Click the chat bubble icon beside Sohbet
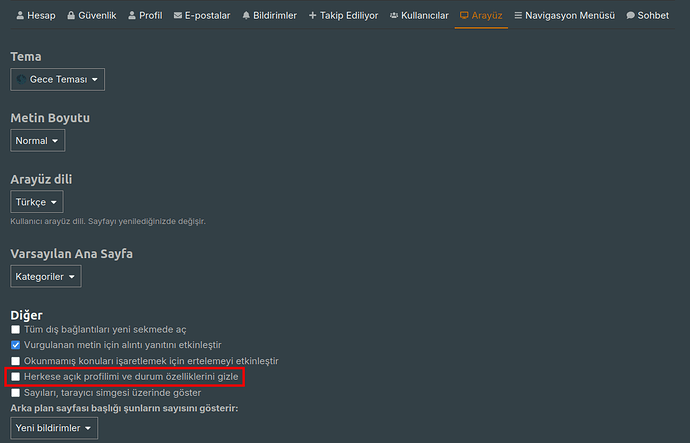The image size is (690, 443). (630, 16)
